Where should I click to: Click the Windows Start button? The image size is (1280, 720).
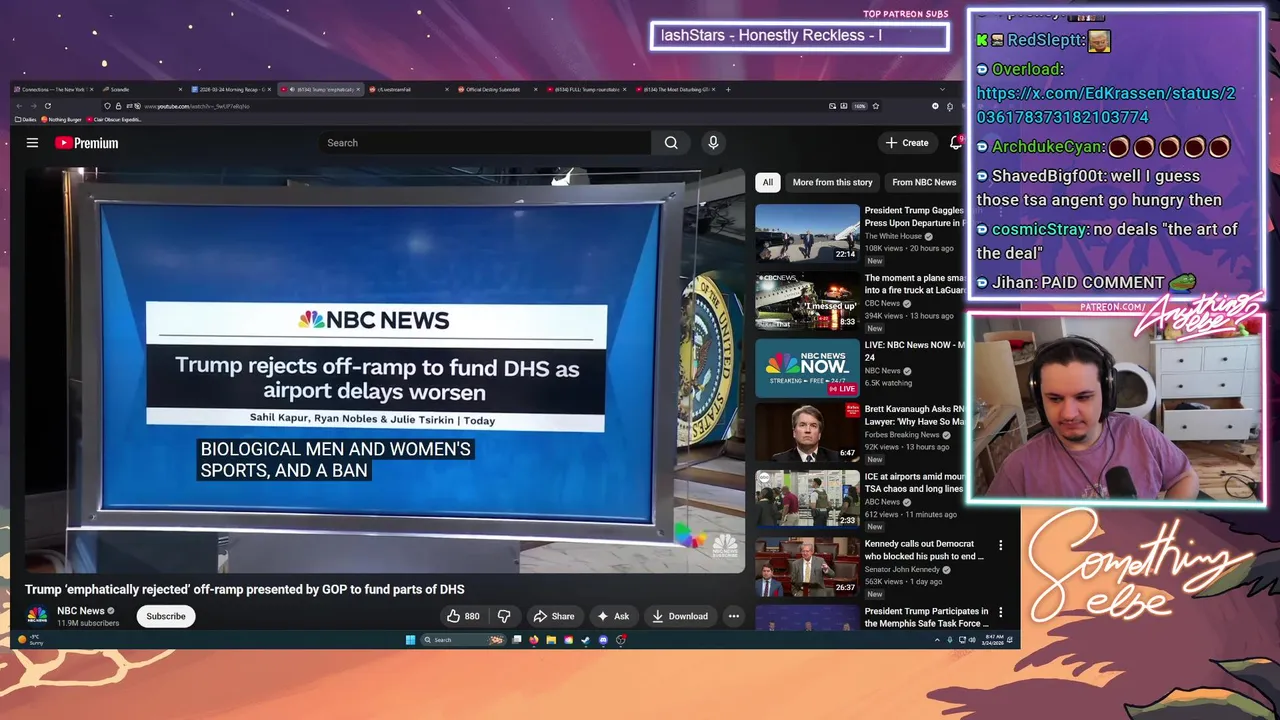tap(410, 640)
